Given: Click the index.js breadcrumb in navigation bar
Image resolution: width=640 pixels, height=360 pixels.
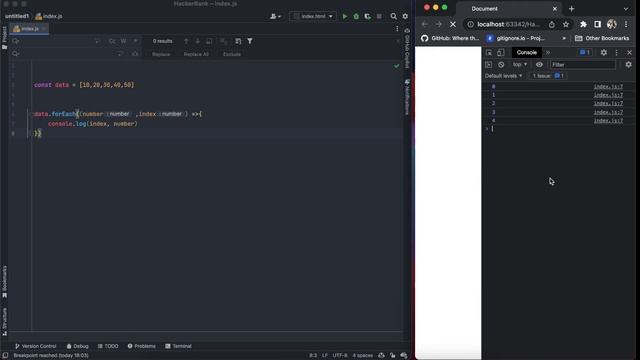Looking at the screenshot, I should click(49, 16).
